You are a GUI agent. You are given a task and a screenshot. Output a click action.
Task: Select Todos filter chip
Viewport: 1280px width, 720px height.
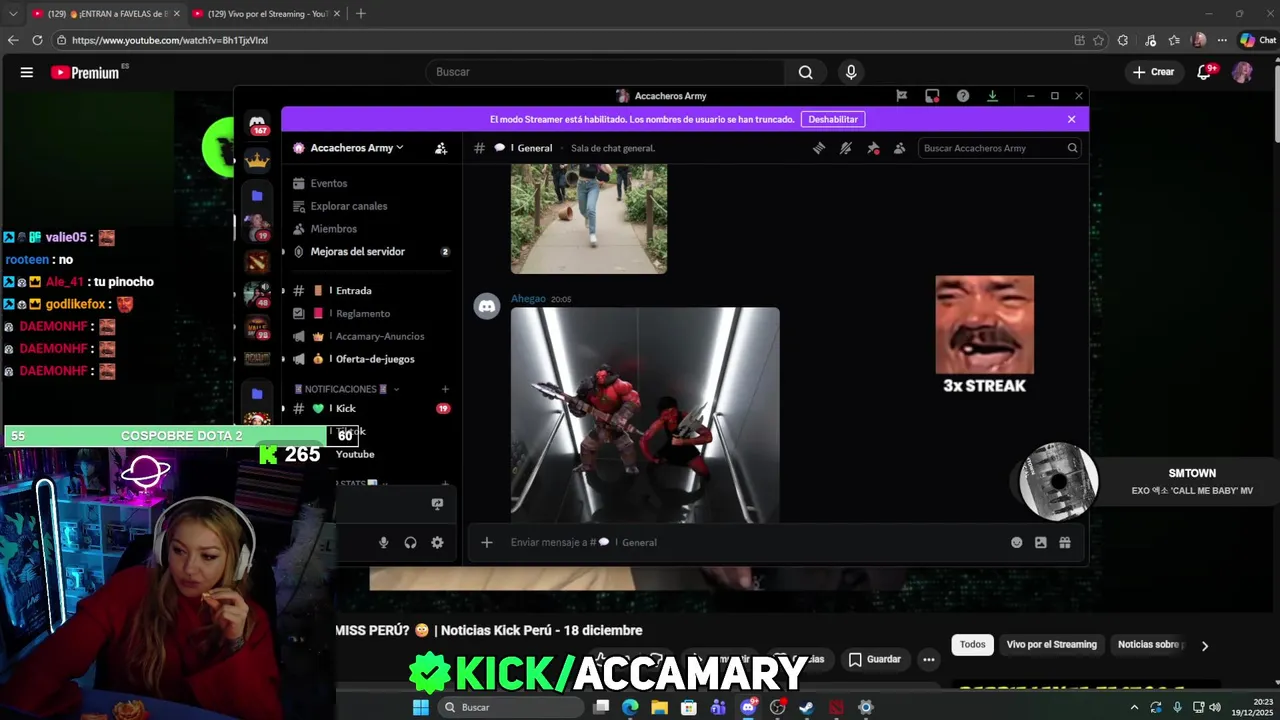coord(972,645)
